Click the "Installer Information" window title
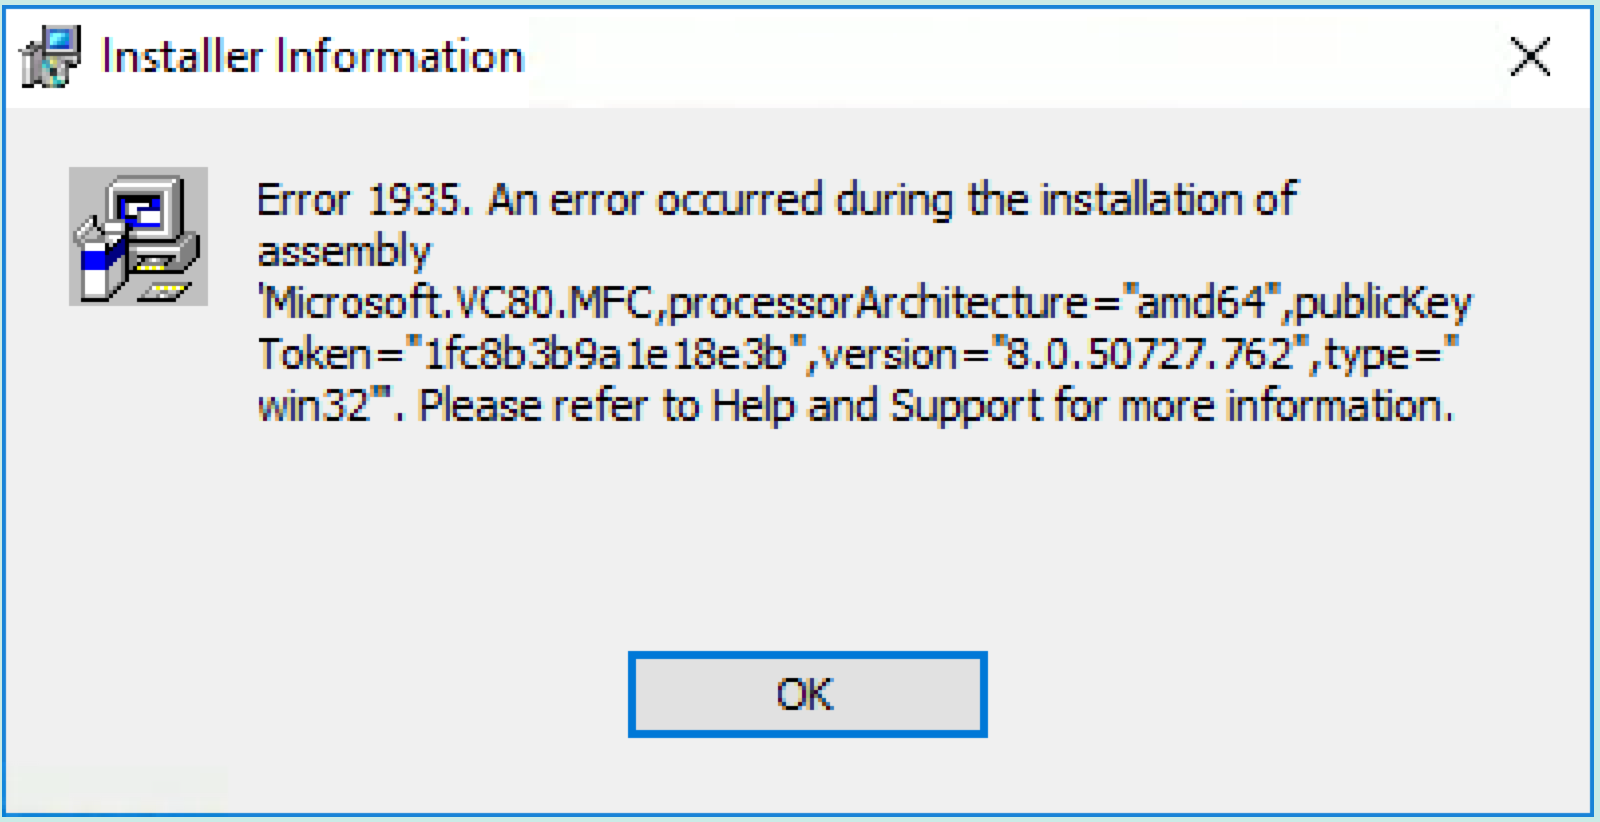The height and width of the screenshot is (822, 1600). [x=313, y=56]
